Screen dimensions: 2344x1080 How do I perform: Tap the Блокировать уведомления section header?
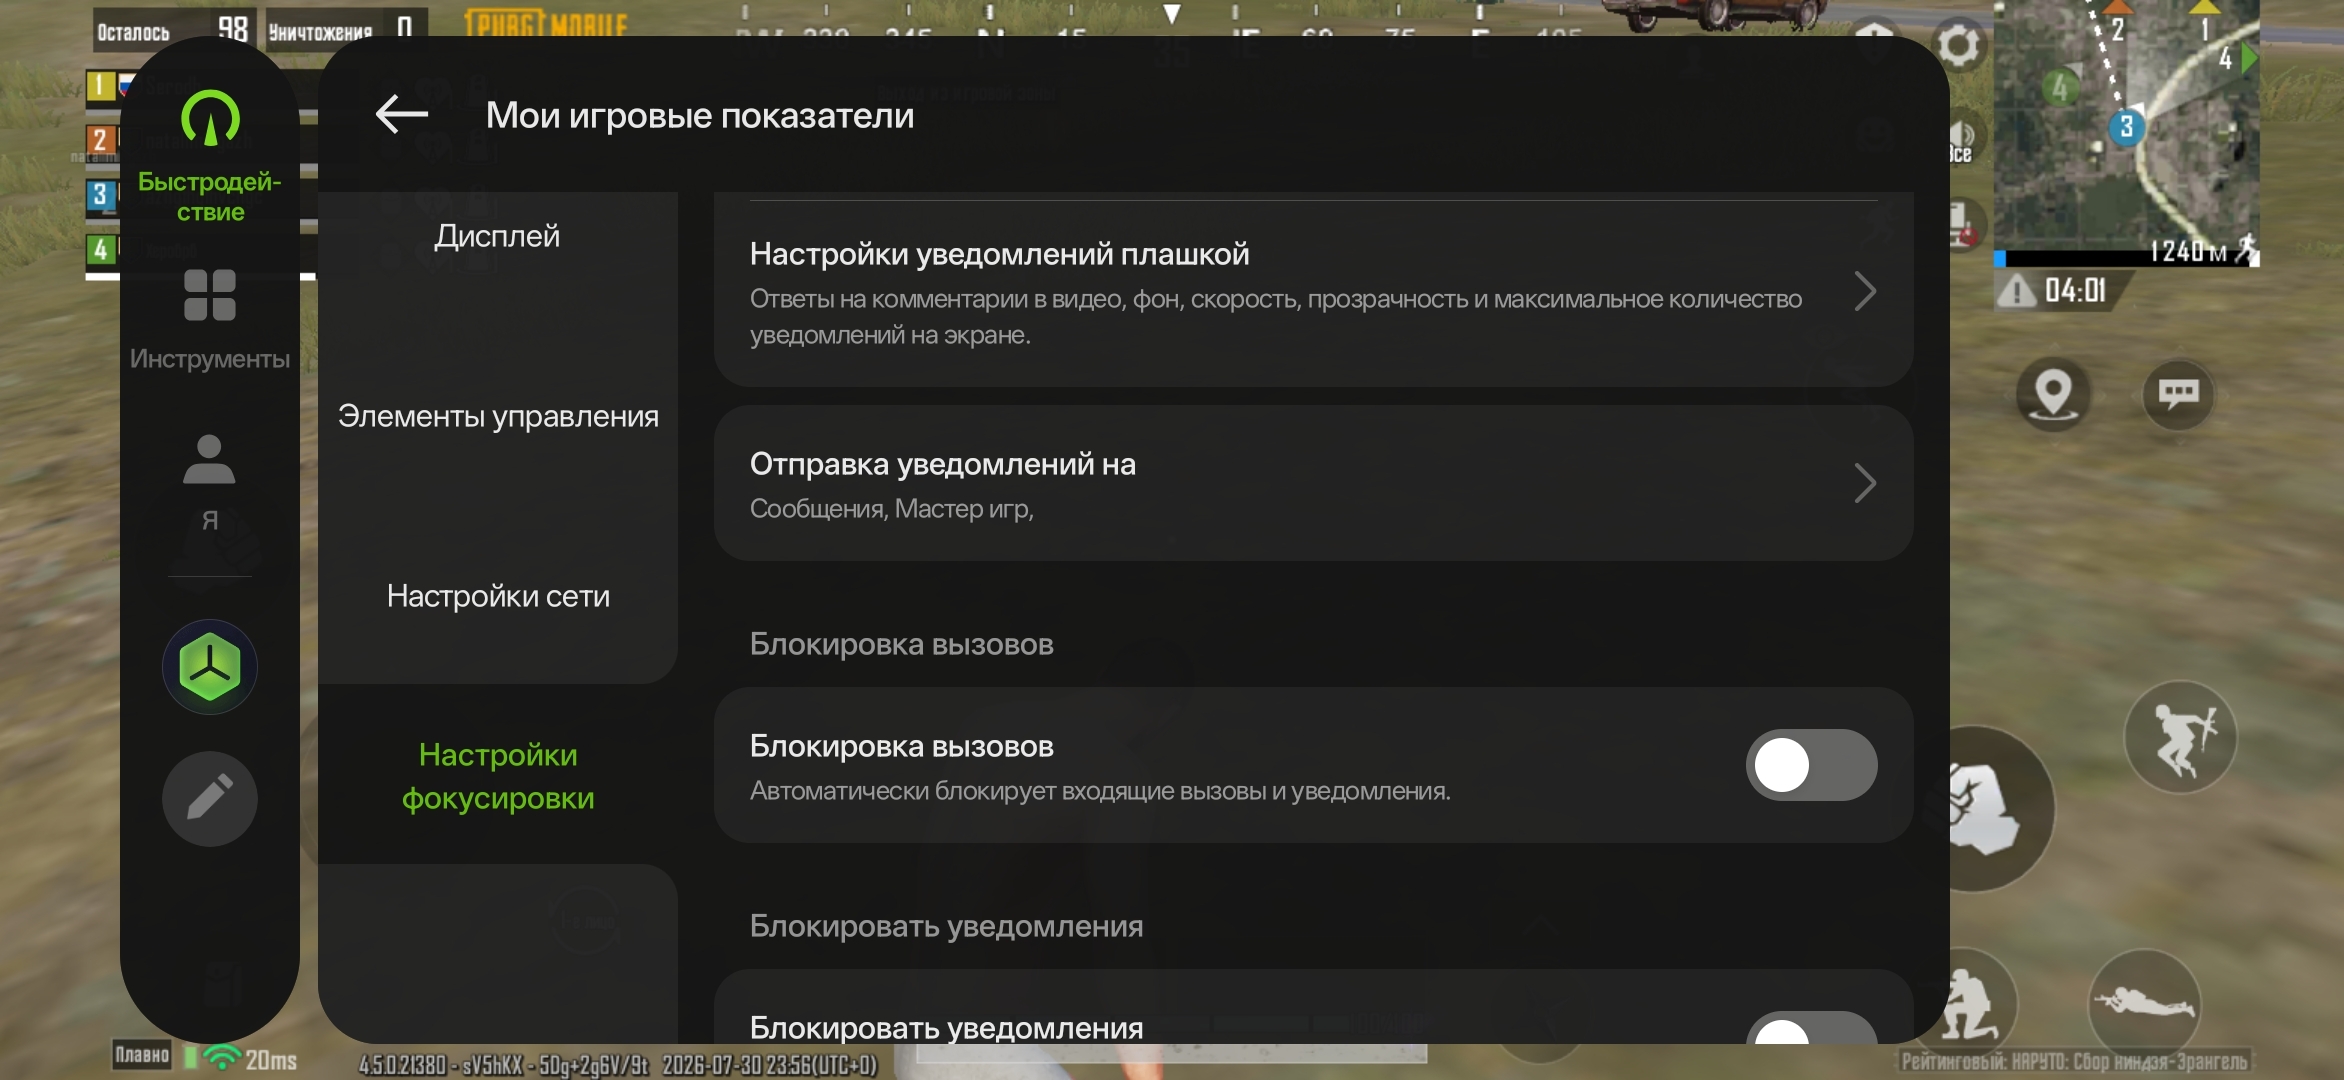point(946,926)
